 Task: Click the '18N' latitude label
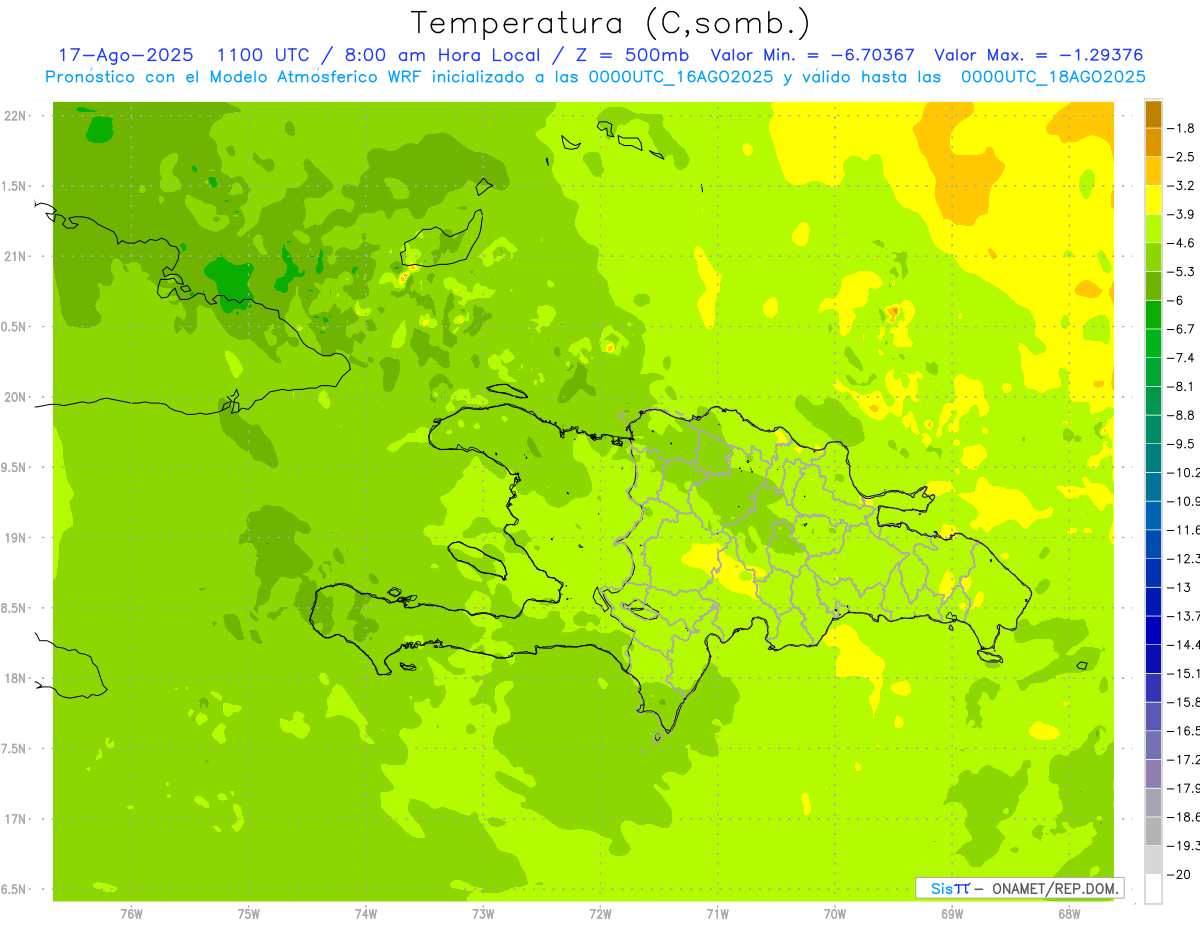[15, 679]
